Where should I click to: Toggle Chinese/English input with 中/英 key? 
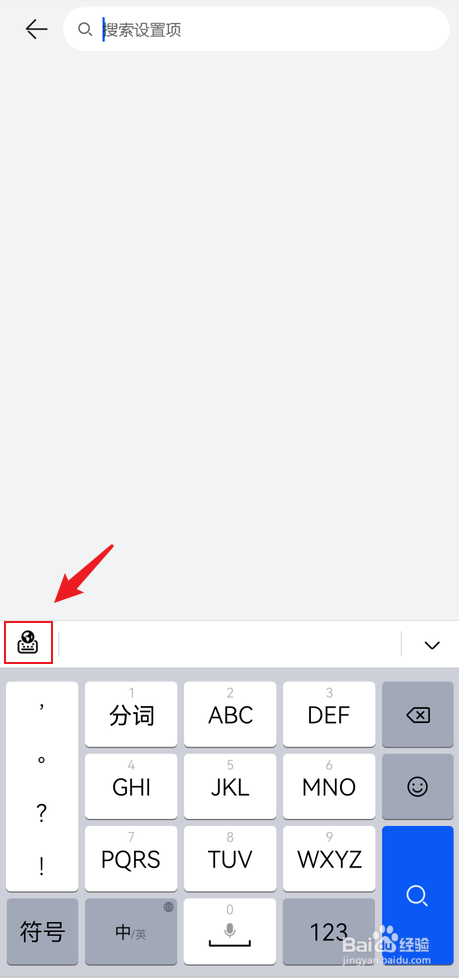point(131,931)
